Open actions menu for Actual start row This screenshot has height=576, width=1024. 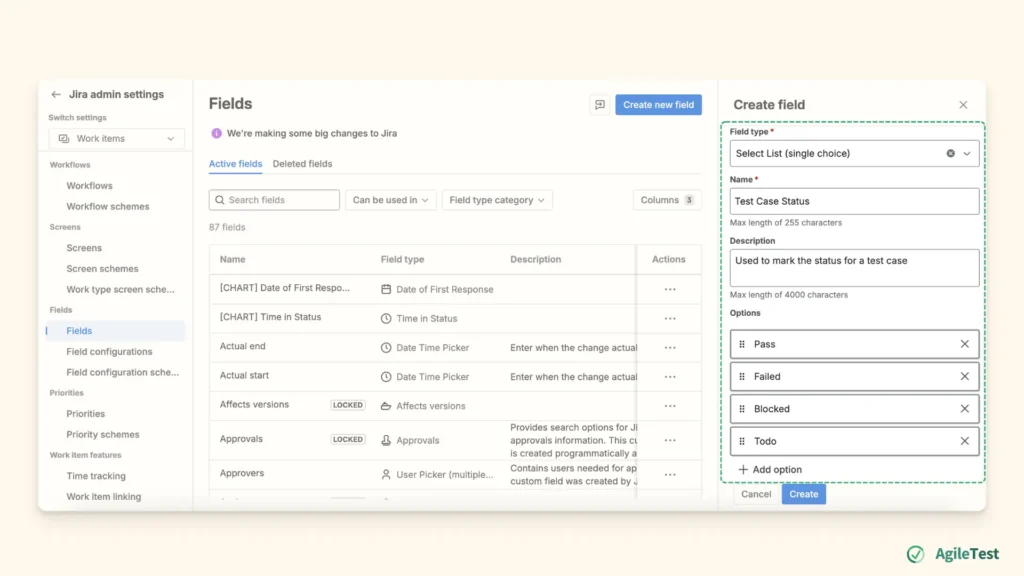670,377
